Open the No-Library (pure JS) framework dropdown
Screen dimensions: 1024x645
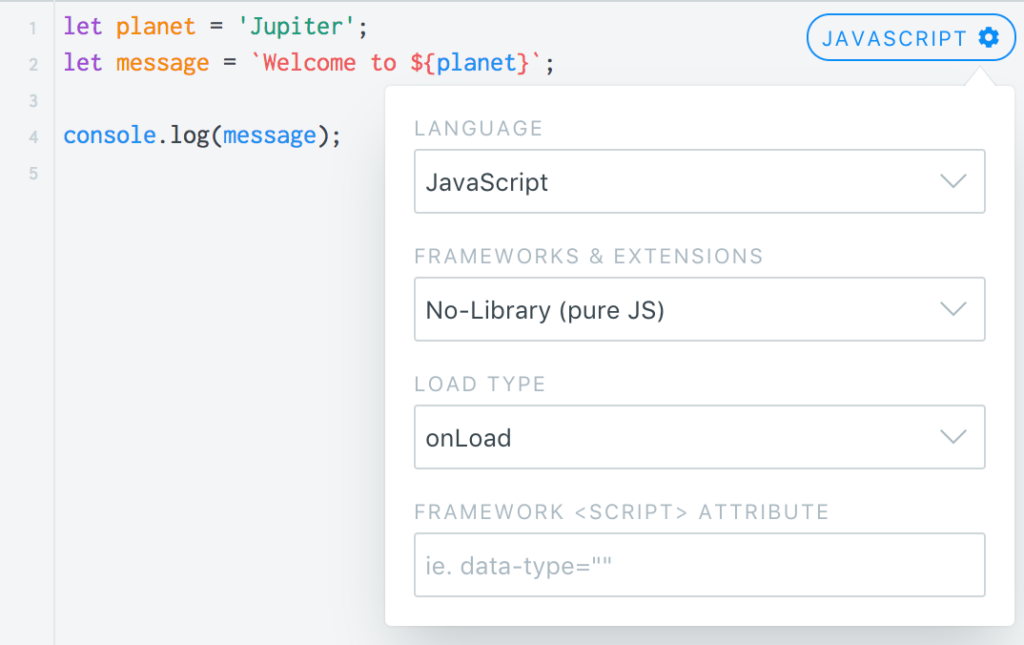coord(700,309)
